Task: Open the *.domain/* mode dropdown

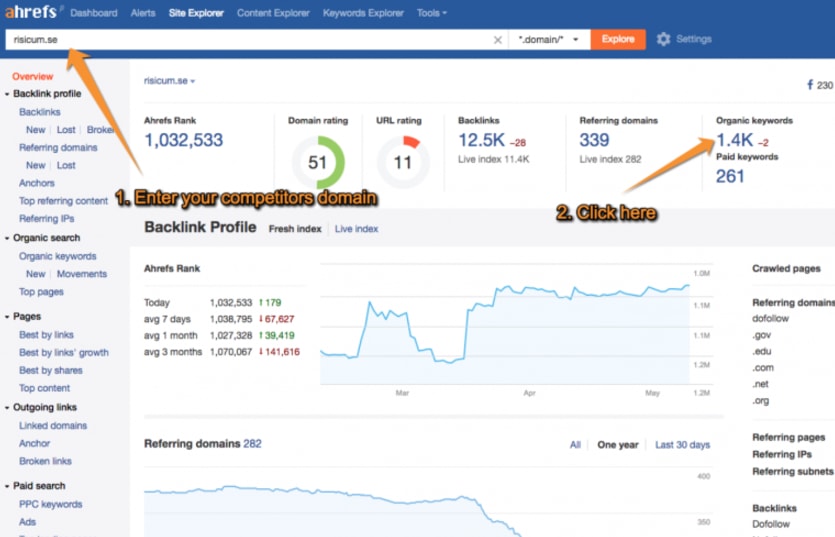Action: (548, 40)
